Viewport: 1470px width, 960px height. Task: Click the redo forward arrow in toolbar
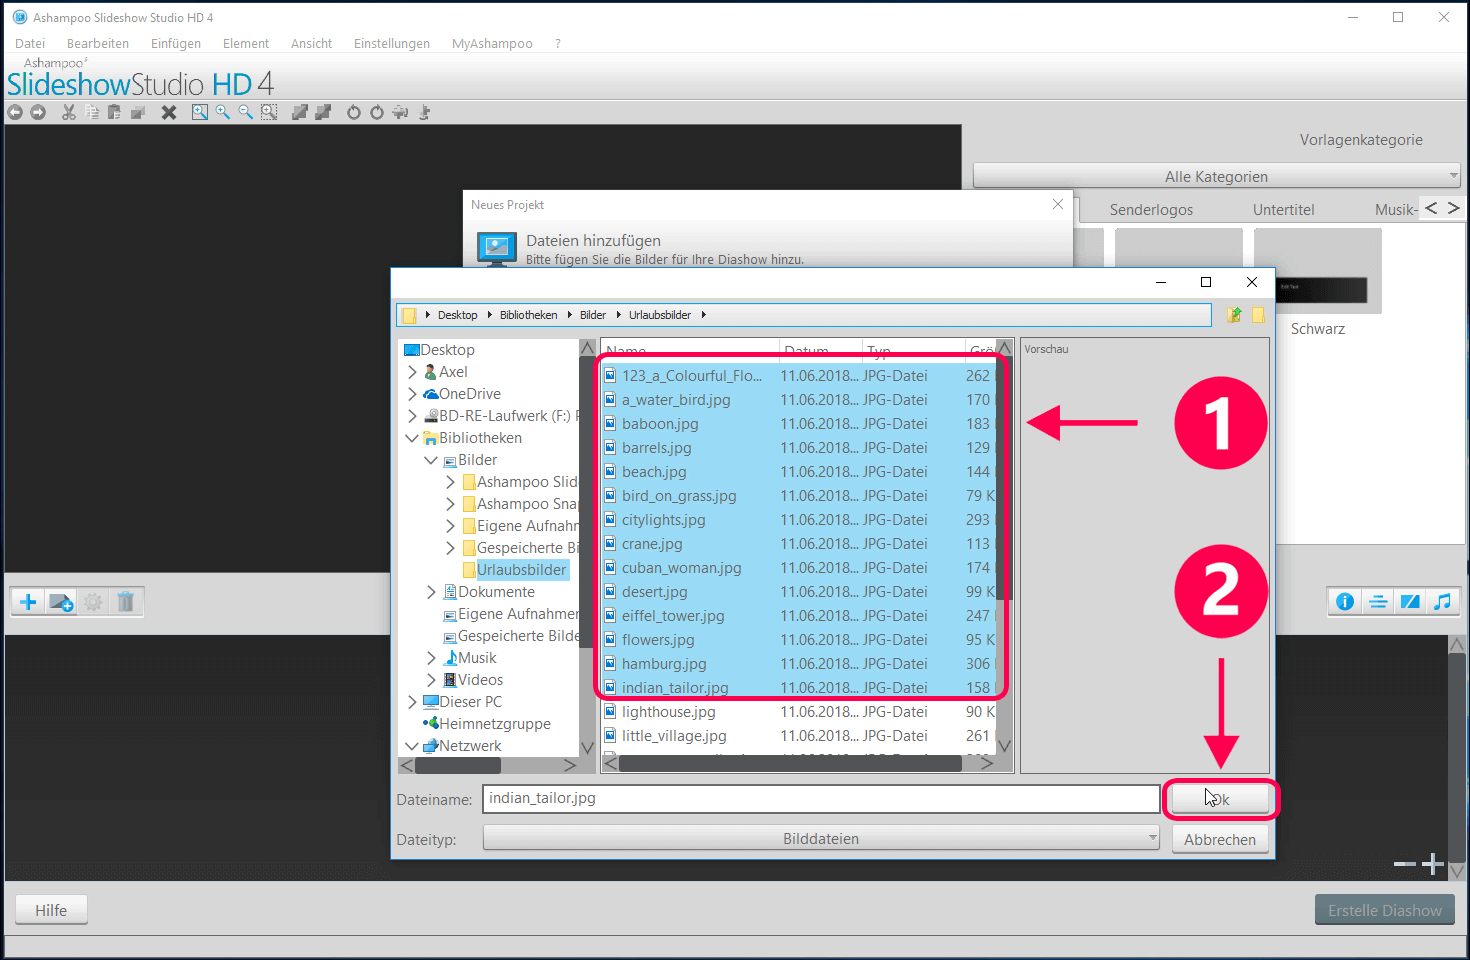click(x=38, y=112)
